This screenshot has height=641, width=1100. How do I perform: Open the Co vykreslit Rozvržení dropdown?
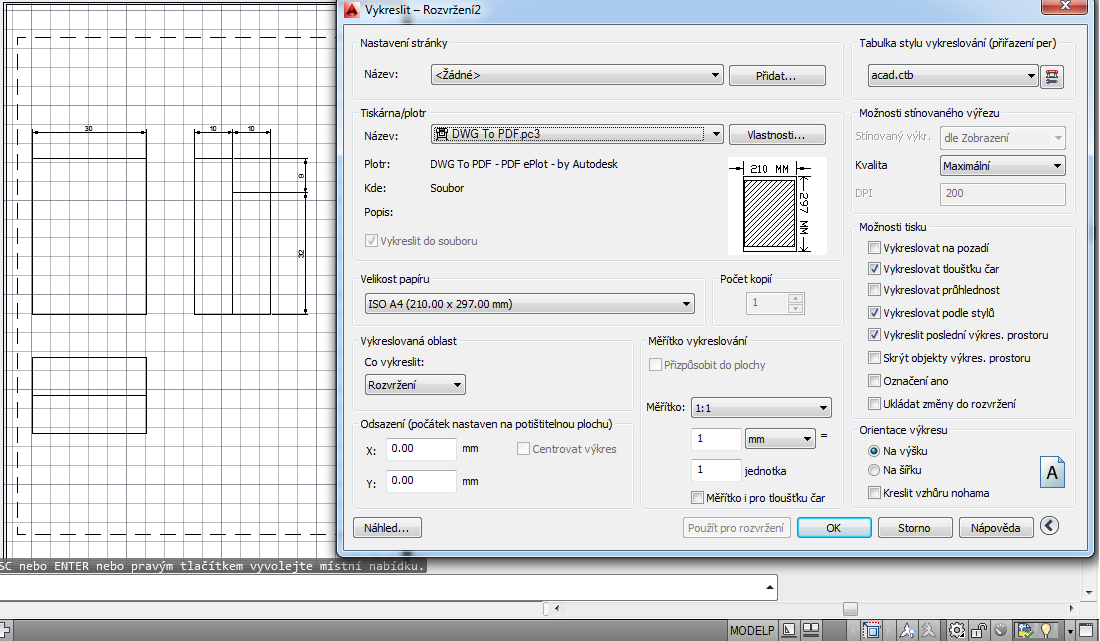pos(415,385)
